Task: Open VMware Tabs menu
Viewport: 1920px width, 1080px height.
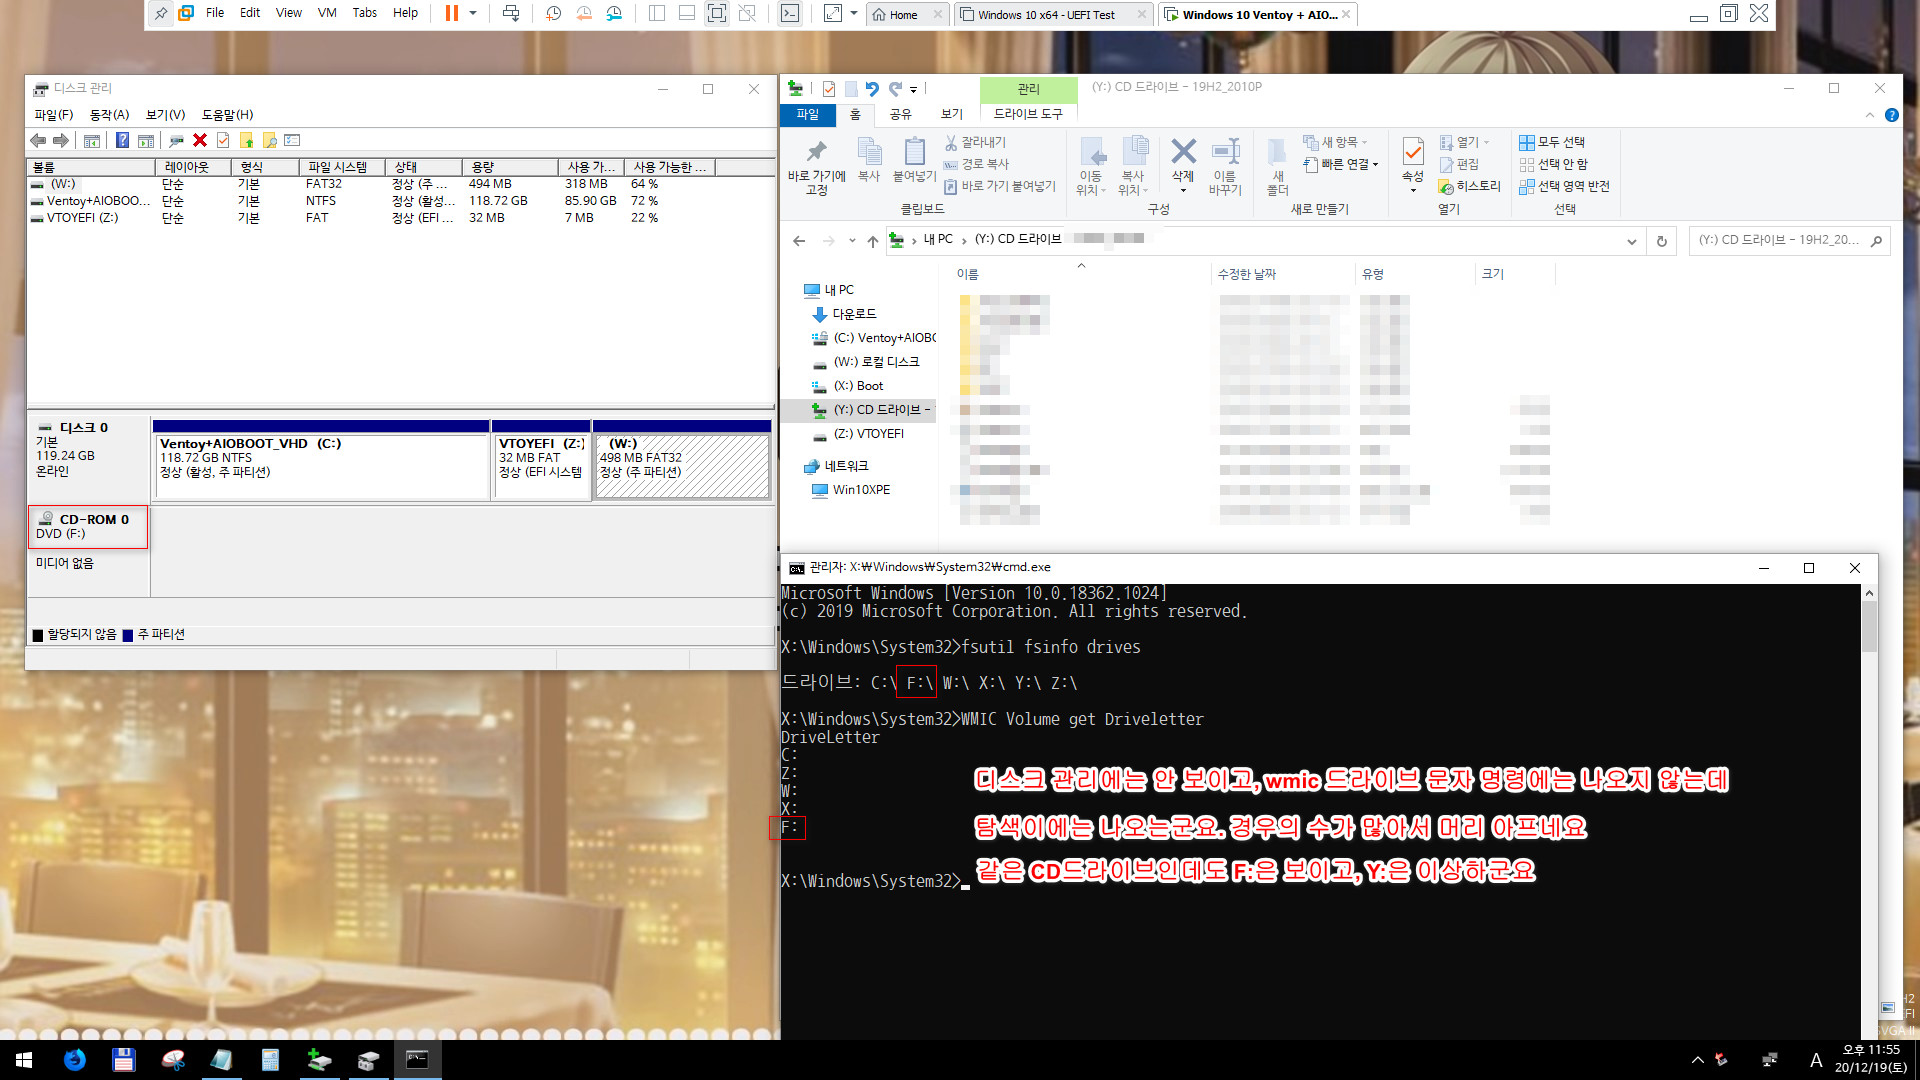Action: click(365, 13)
